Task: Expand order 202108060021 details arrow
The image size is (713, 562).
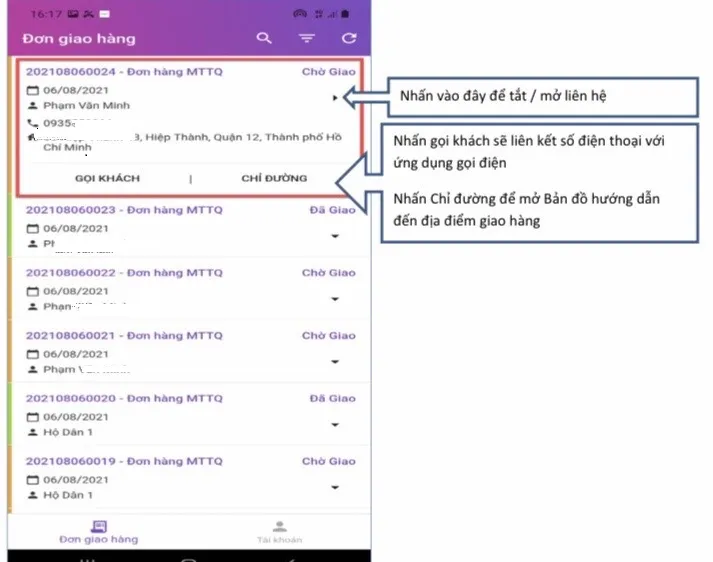Action: (335, 361)
